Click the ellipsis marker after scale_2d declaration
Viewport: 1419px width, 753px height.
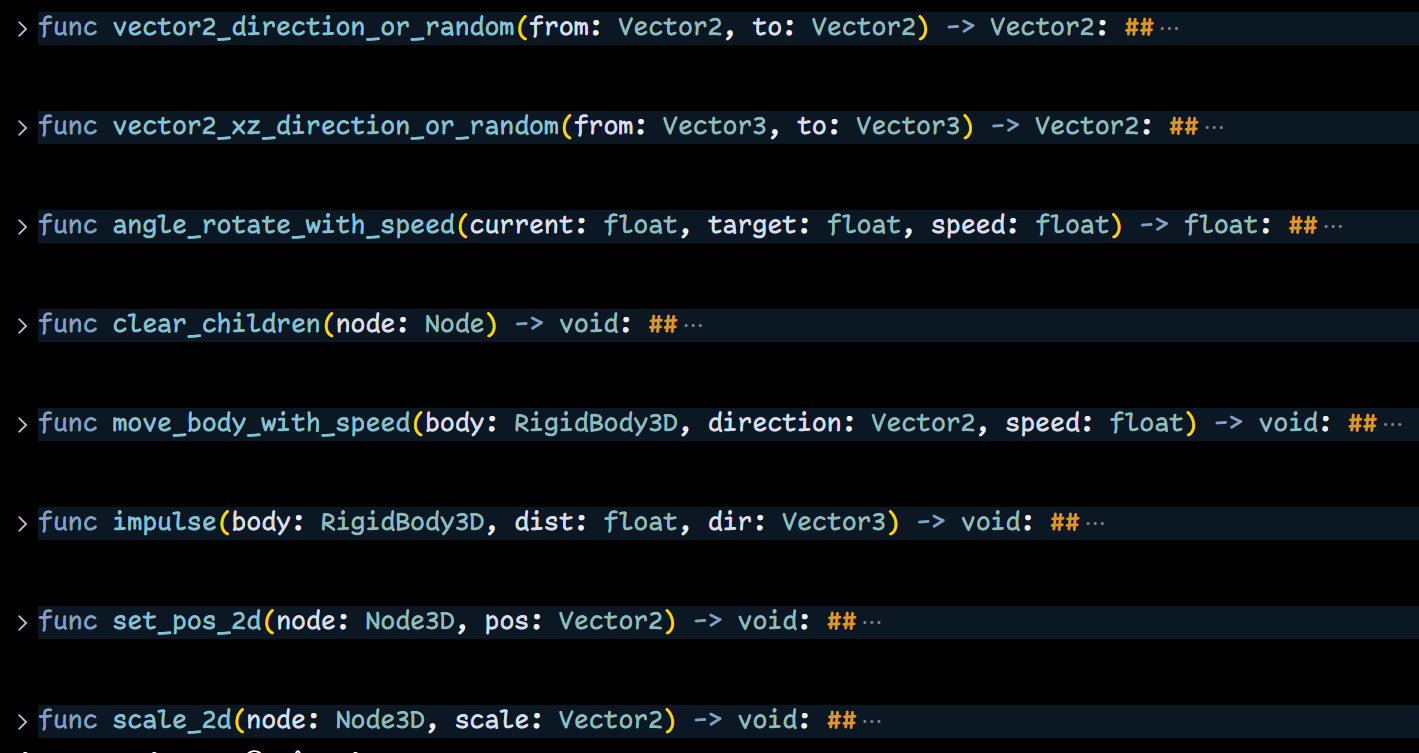coord(872,721)
